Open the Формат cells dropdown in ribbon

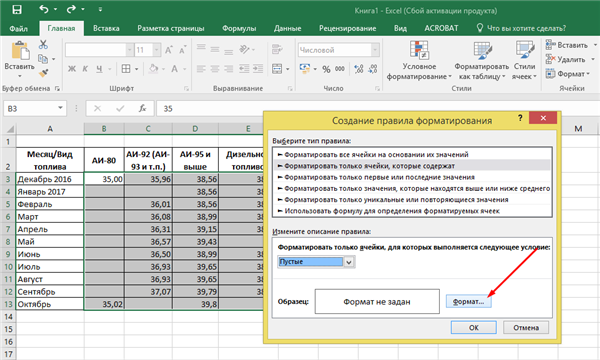568,73
